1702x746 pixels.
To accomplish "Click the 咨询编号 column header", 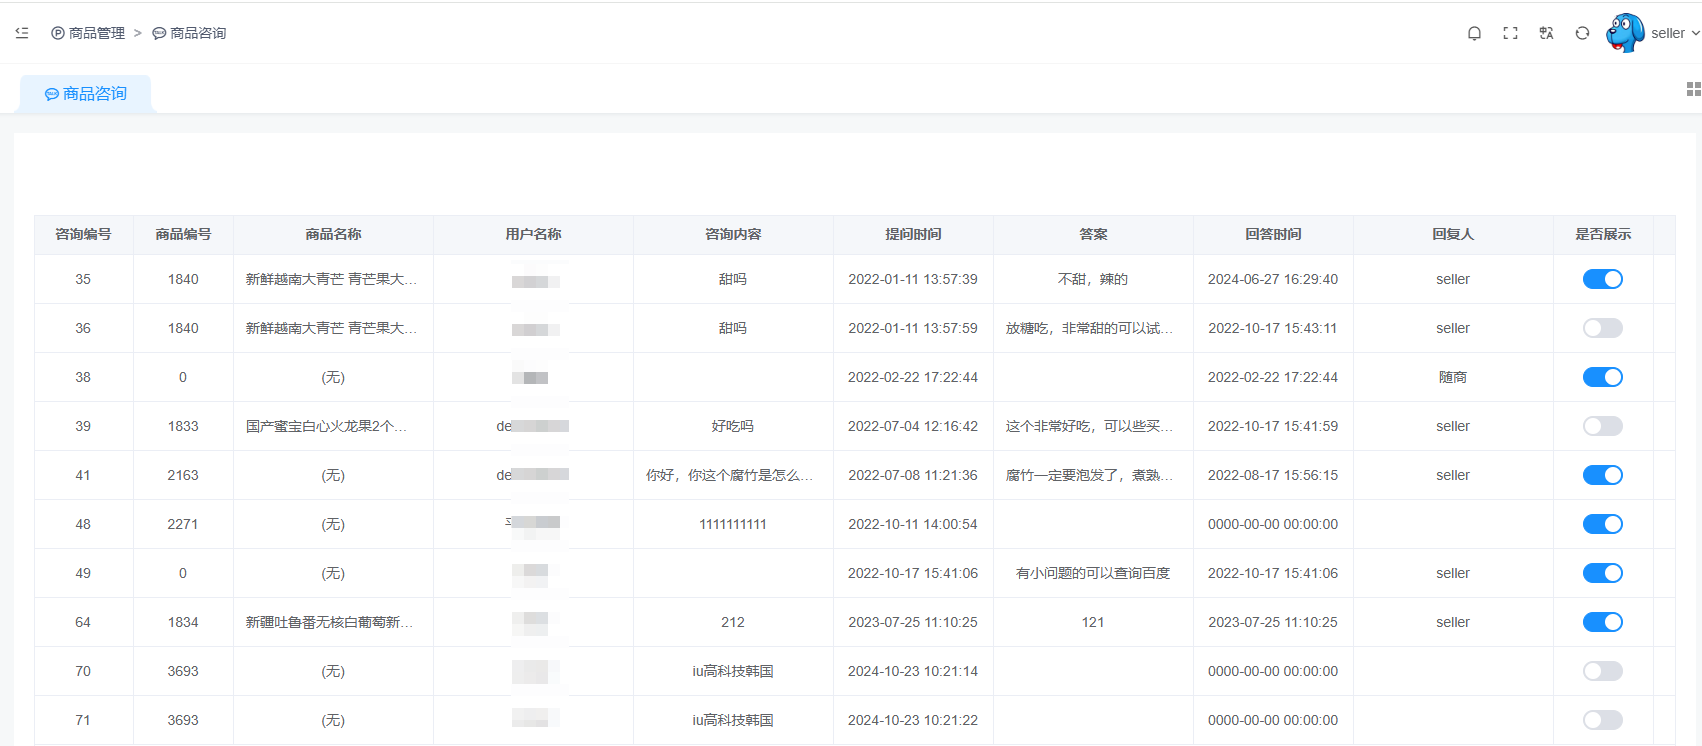I will click(x=83, y=234).
